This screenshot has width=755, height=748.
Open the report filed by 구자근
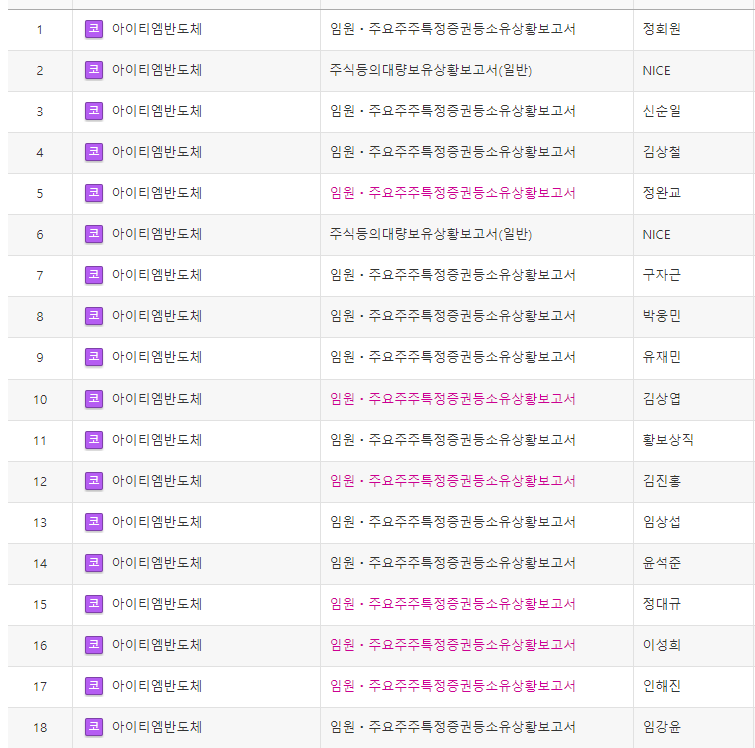tap(453, 275)
